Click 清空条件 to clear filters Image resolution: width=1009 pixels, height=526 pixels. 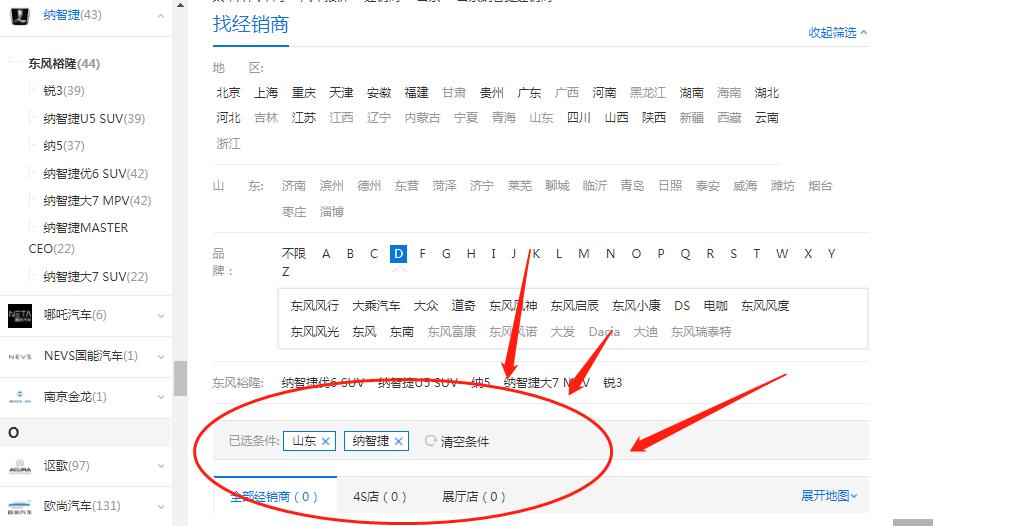tap(465, 442)
